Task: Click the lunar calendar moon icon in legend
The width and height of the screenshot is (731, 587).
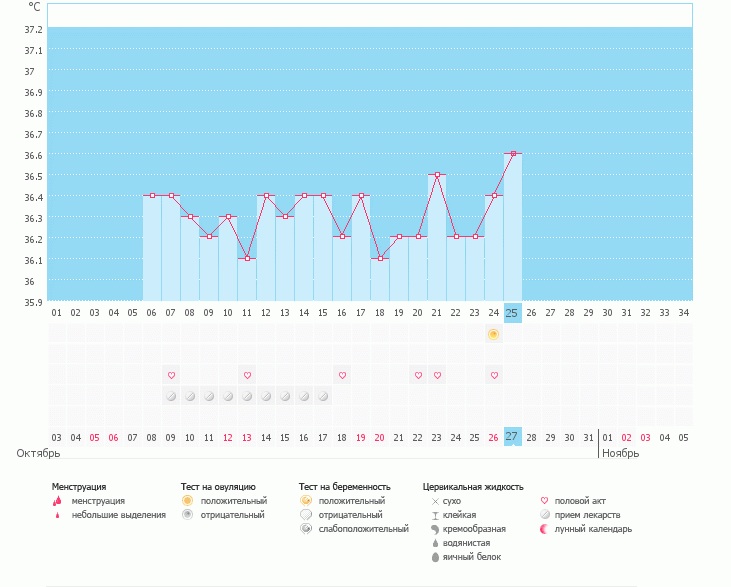Action: tap(544, 529)
